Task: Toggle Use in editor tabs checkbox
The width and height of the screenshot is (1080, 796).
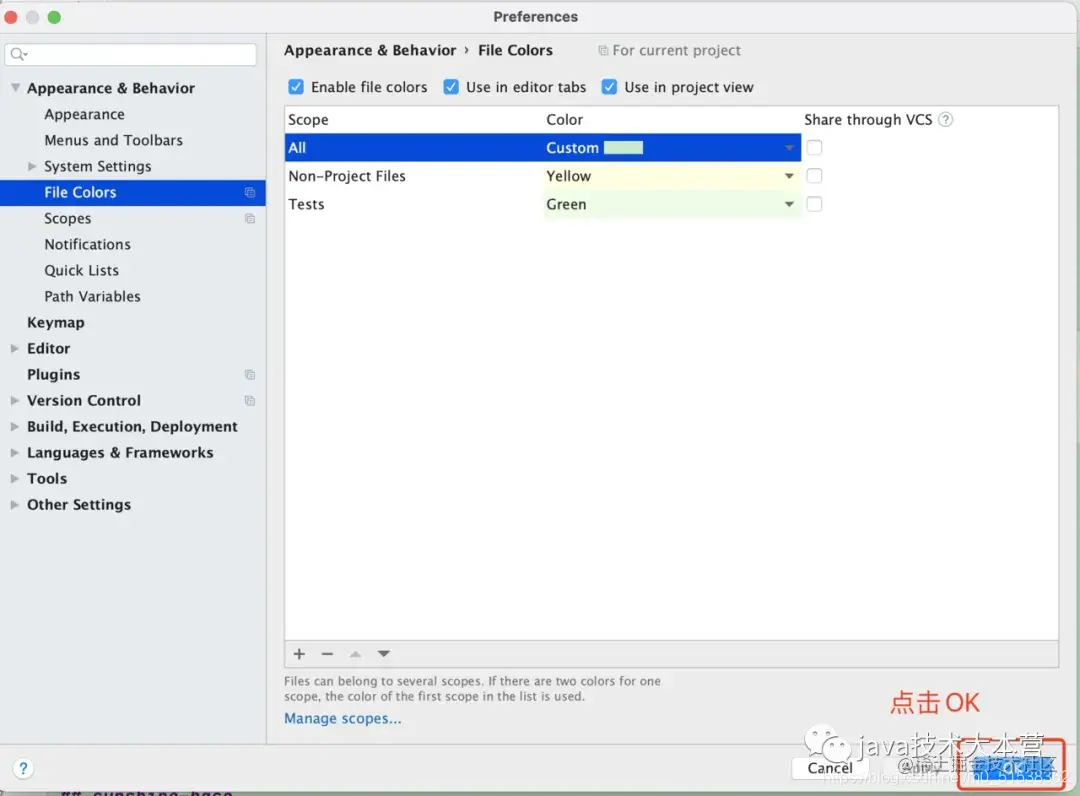Action: pos(451,87)
